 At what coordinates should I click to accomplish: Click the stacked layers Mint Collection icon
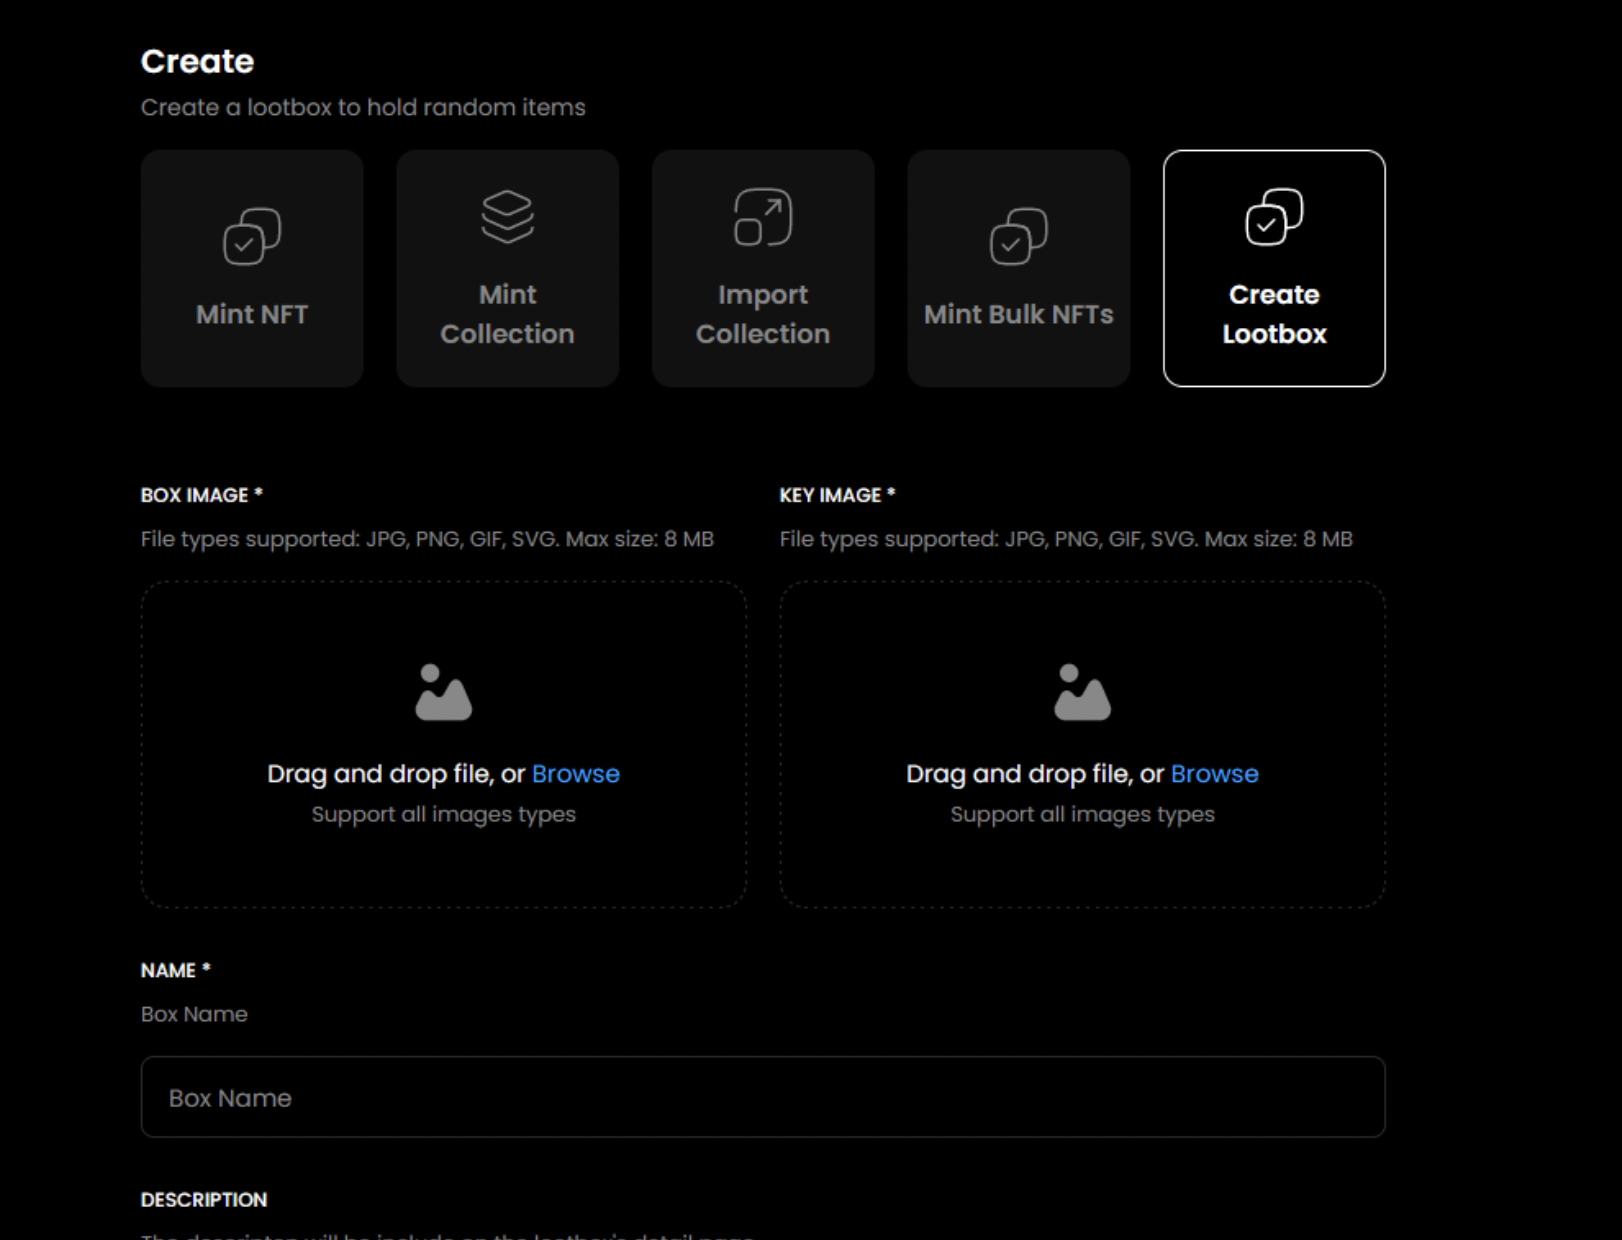(507, 217)
